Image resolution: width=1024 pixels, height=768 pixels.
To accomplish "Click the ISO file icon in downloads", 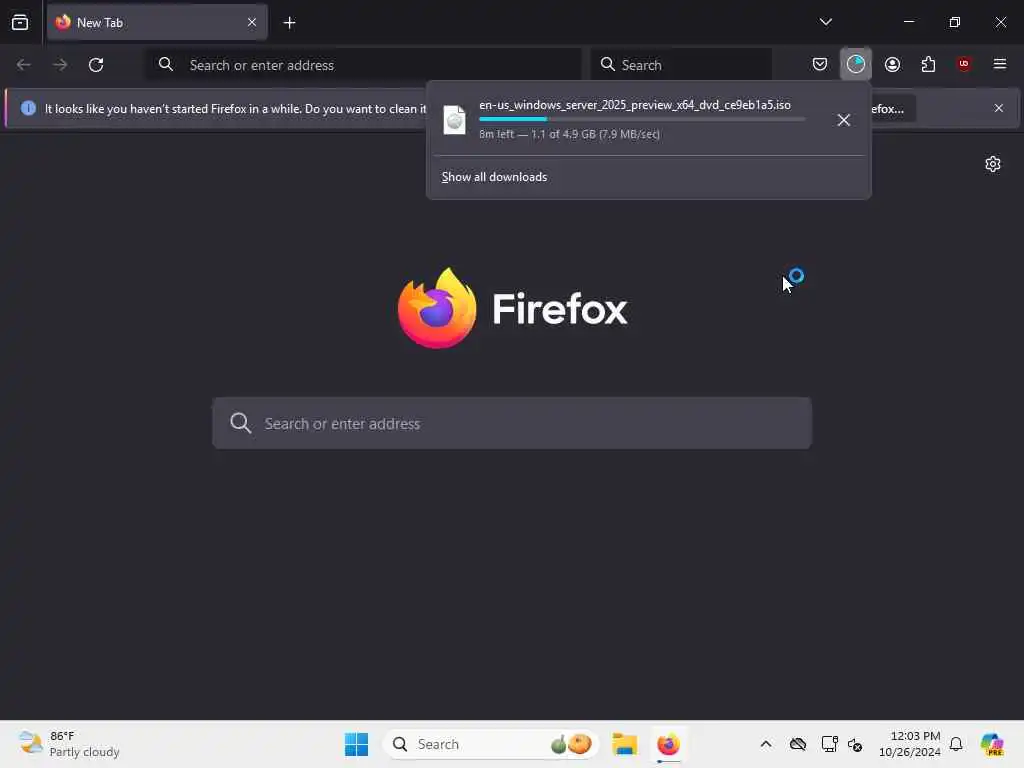I will point(454,120).
